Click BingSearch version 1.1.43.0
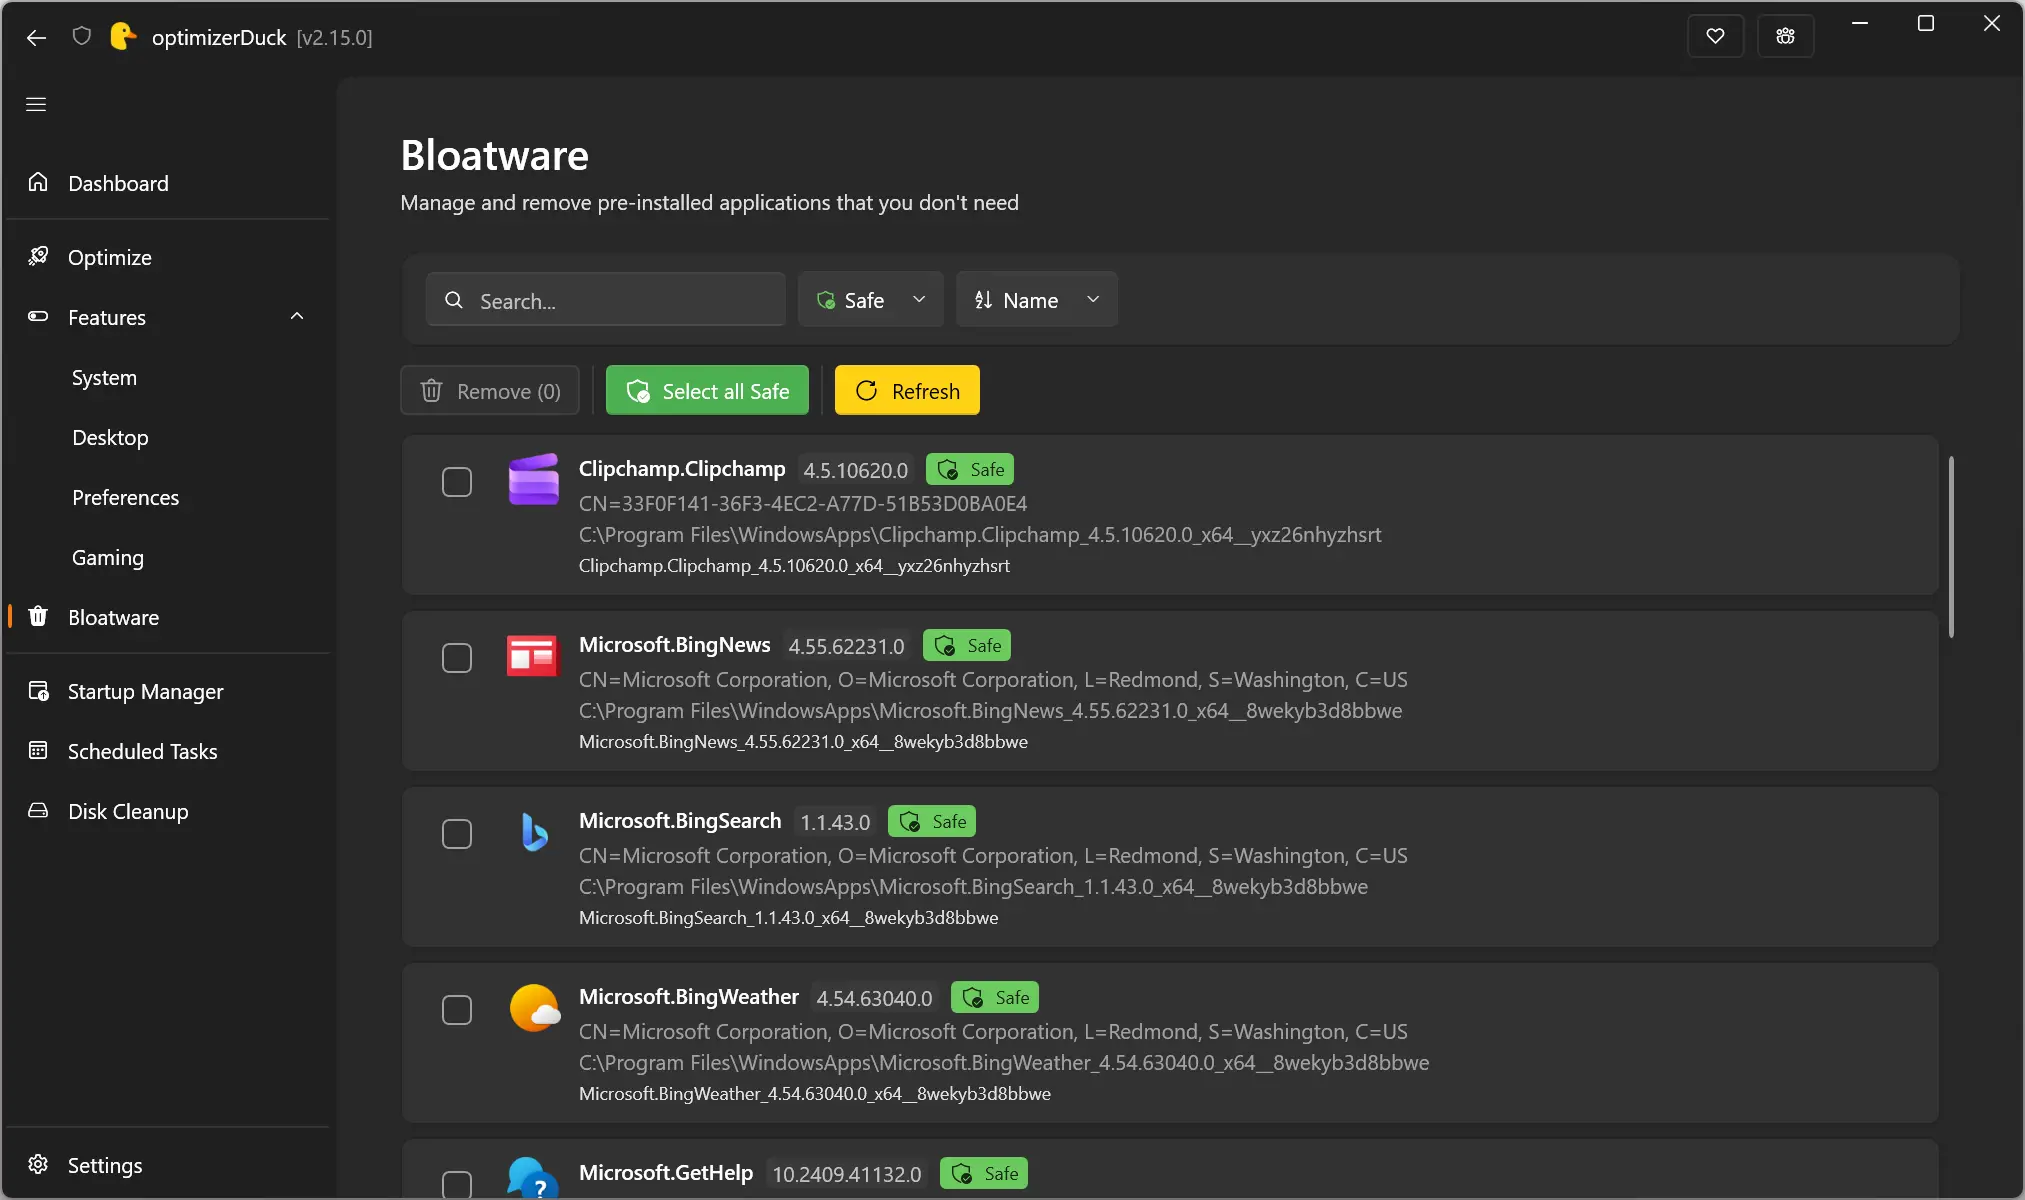 (x=835, y=822)
